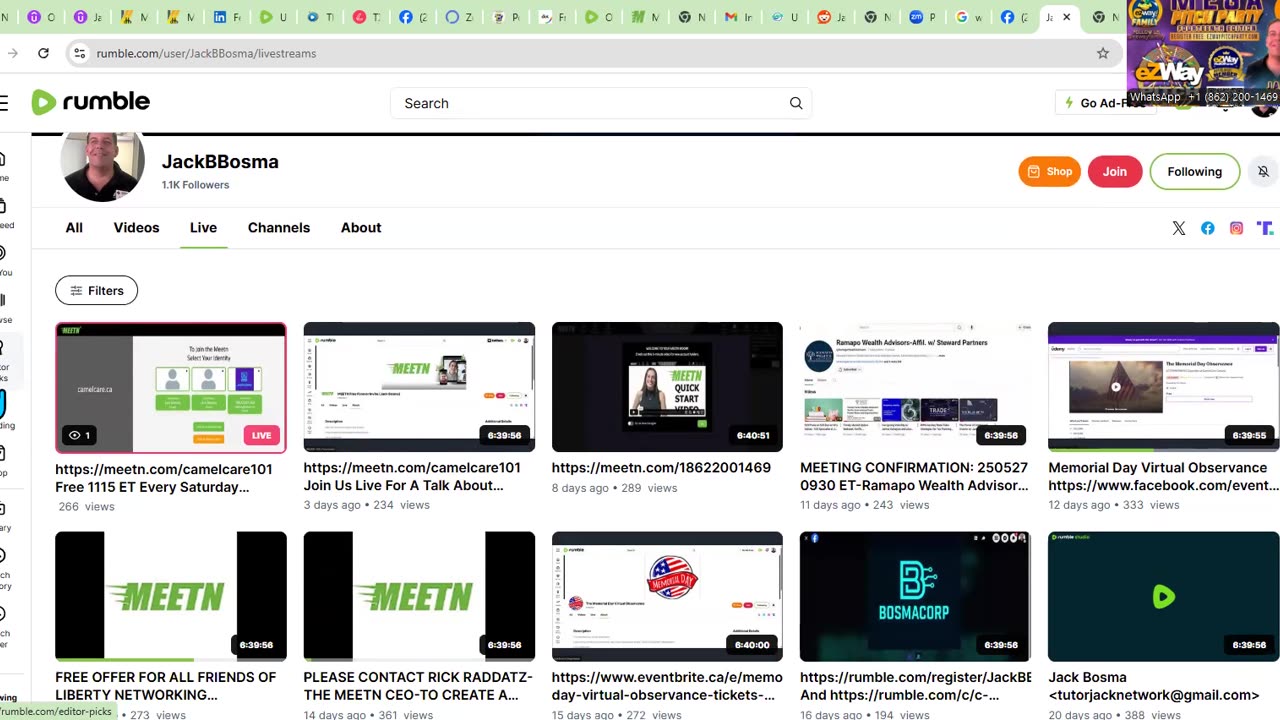Open title 'https://meetn.com/18622001469'

pos(661,467)
